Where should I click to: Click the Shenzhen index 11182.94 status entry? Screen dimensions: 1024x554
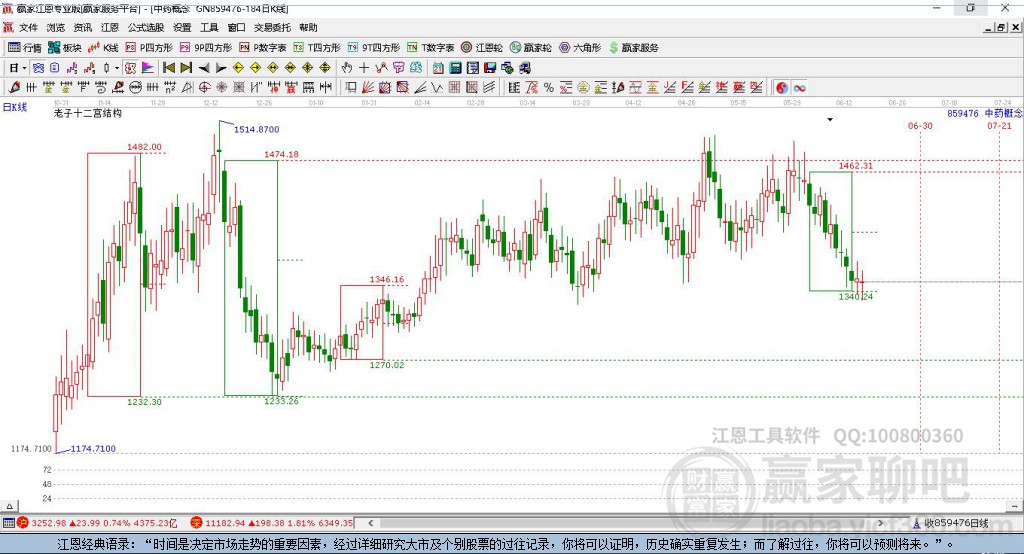(272, 523)
